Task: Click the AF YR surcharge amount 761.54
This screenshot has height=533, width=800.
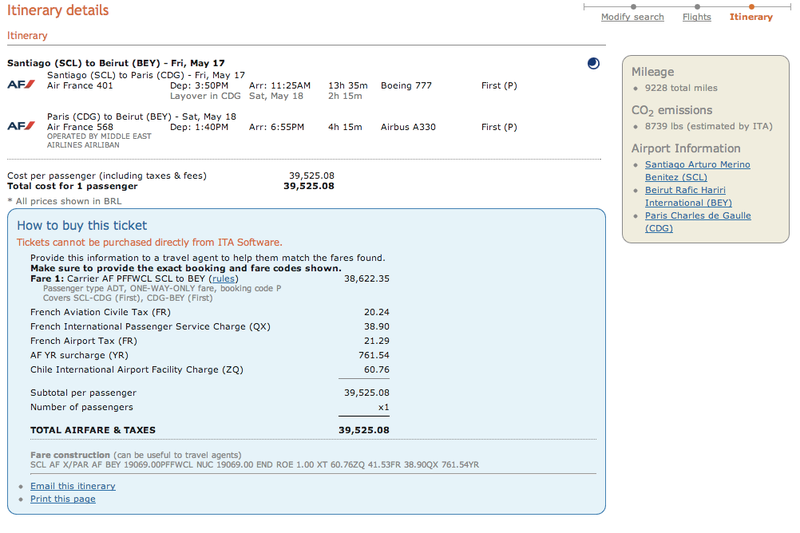Action: click(x=373, y=355)
